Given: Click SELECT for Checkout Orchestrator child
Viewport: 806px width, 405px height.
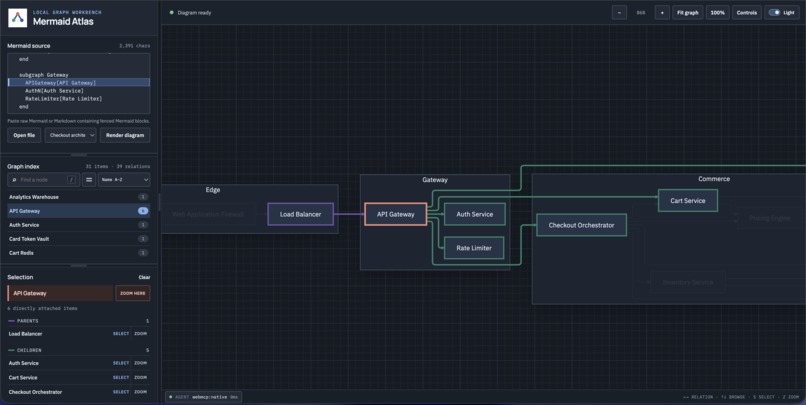Looking at the screenshot, I should click(121, 392).
